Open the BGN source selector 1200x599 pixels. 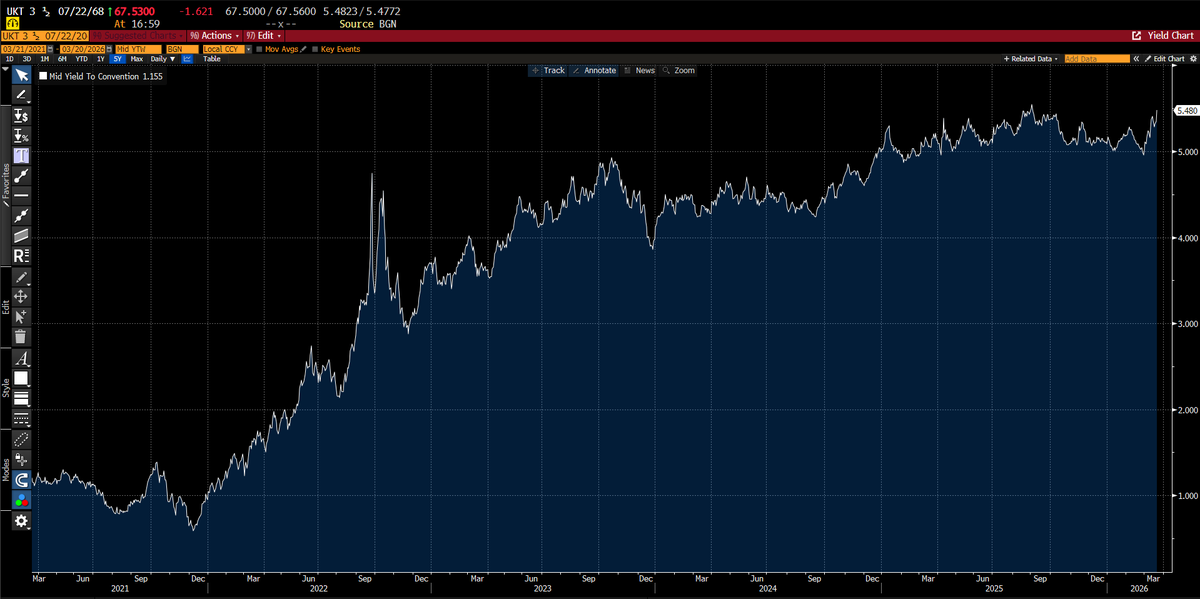(182, 49)
